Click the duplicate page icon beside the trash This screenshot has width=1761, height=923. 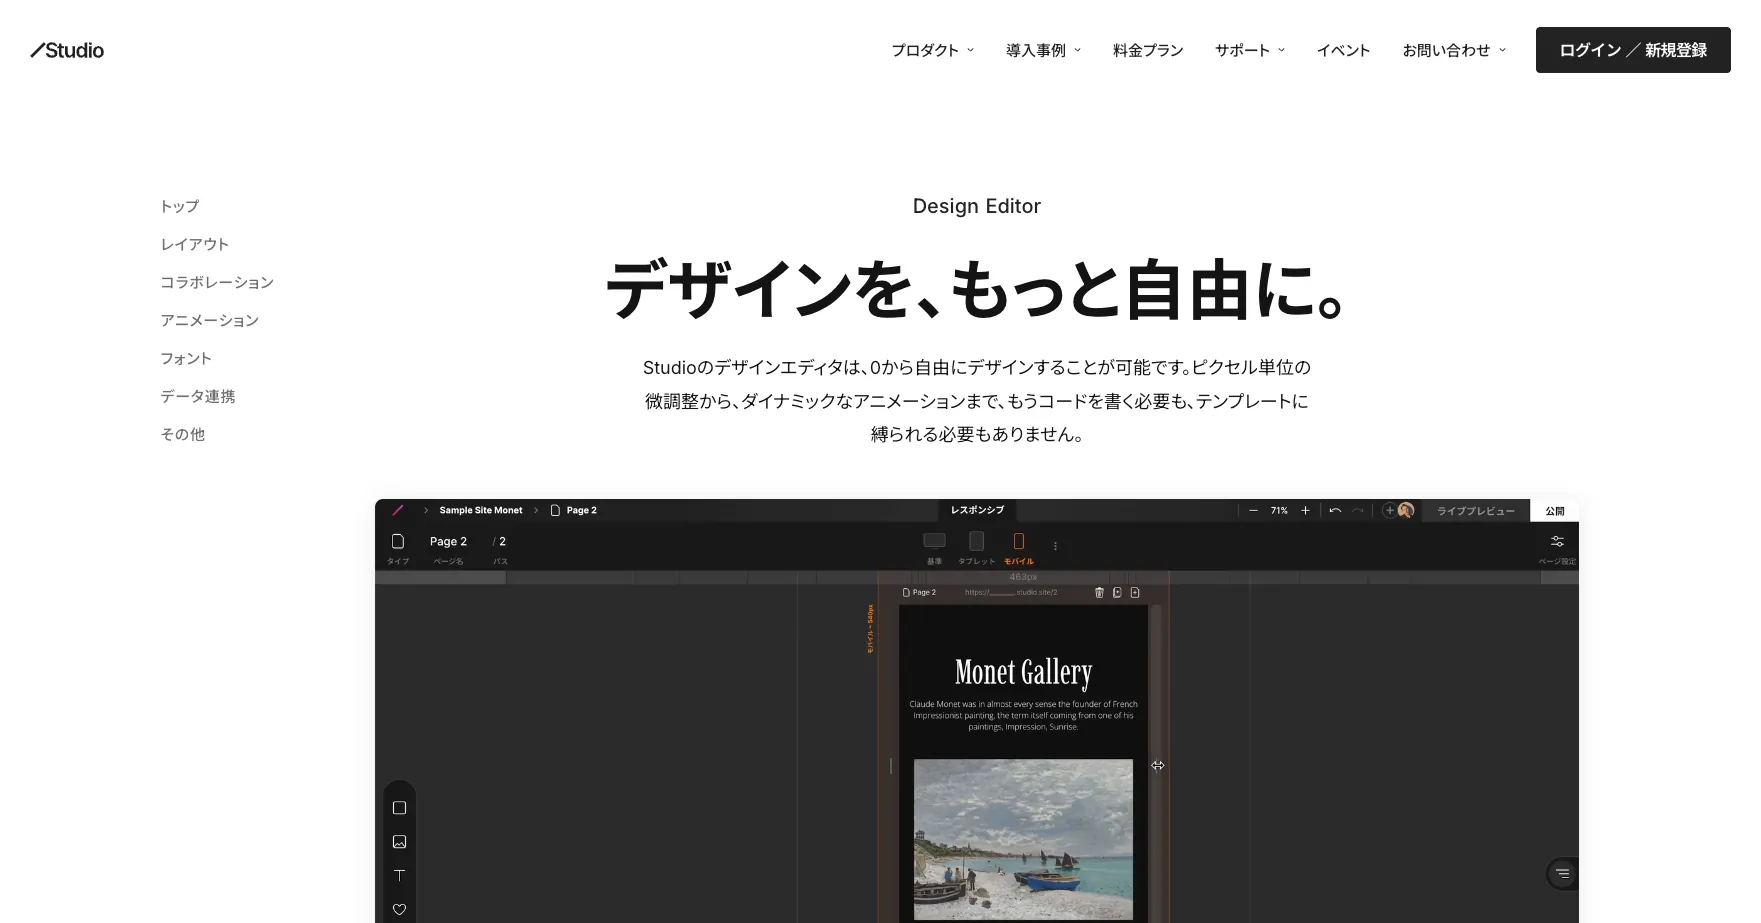tap(1117, 592)
